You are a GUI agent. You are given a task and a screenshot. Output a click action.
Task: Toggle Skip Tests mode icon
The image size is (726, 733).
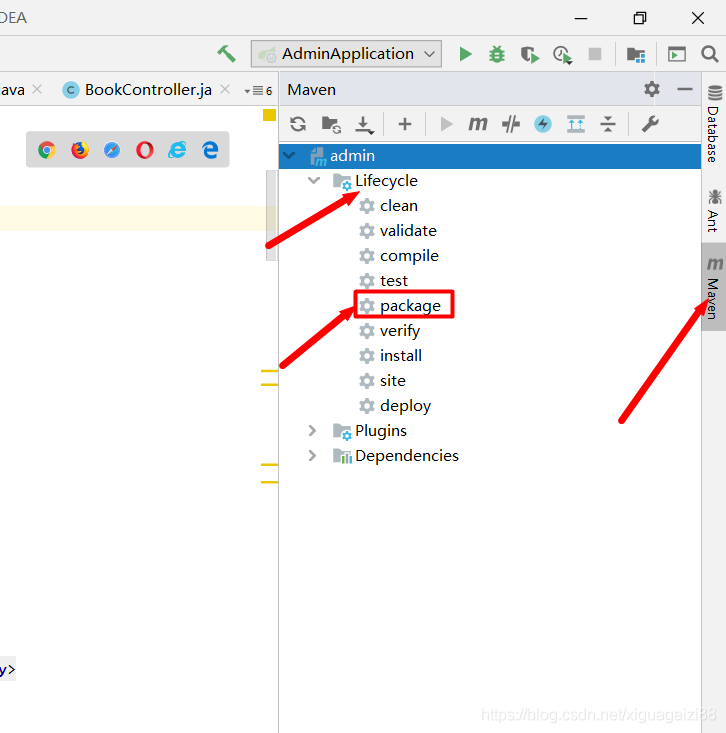[510, 124]
